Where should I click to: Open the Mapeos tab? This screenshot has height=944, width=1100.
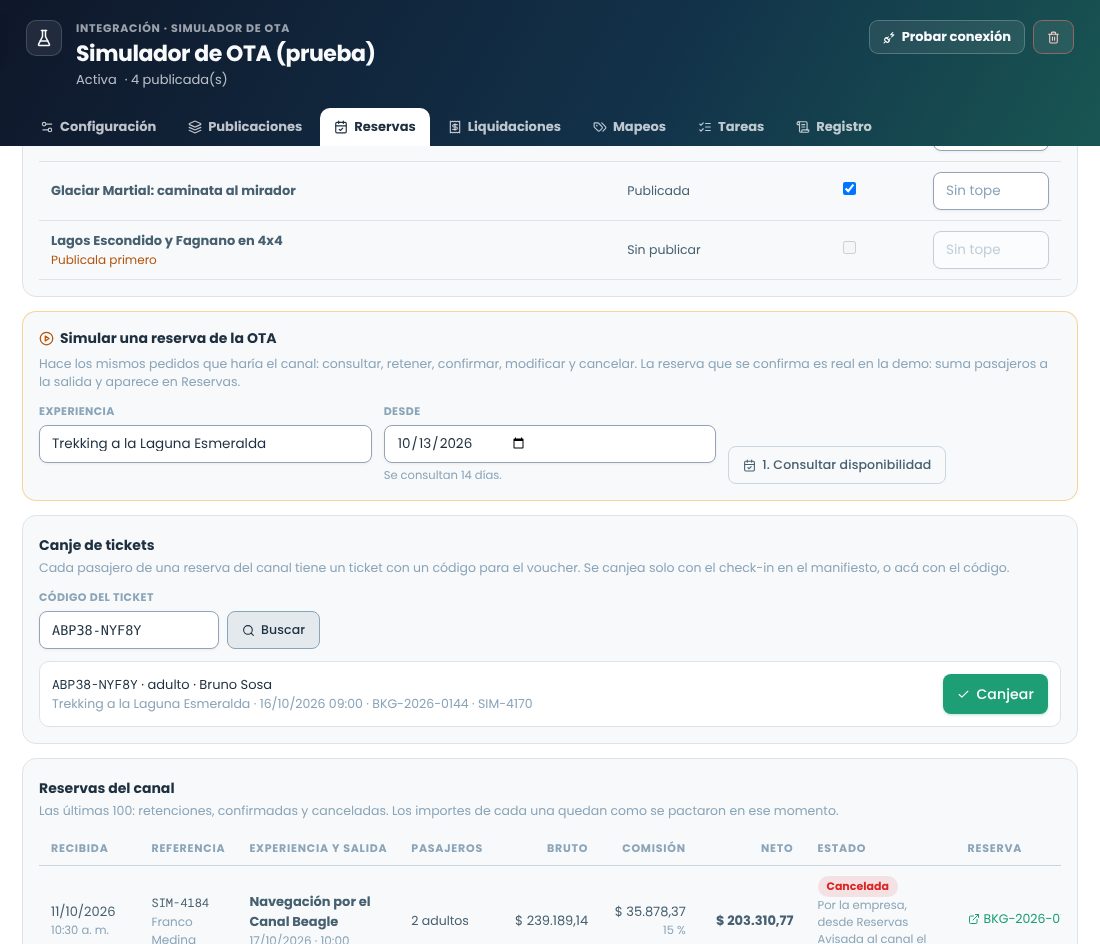tap(629, 127)
